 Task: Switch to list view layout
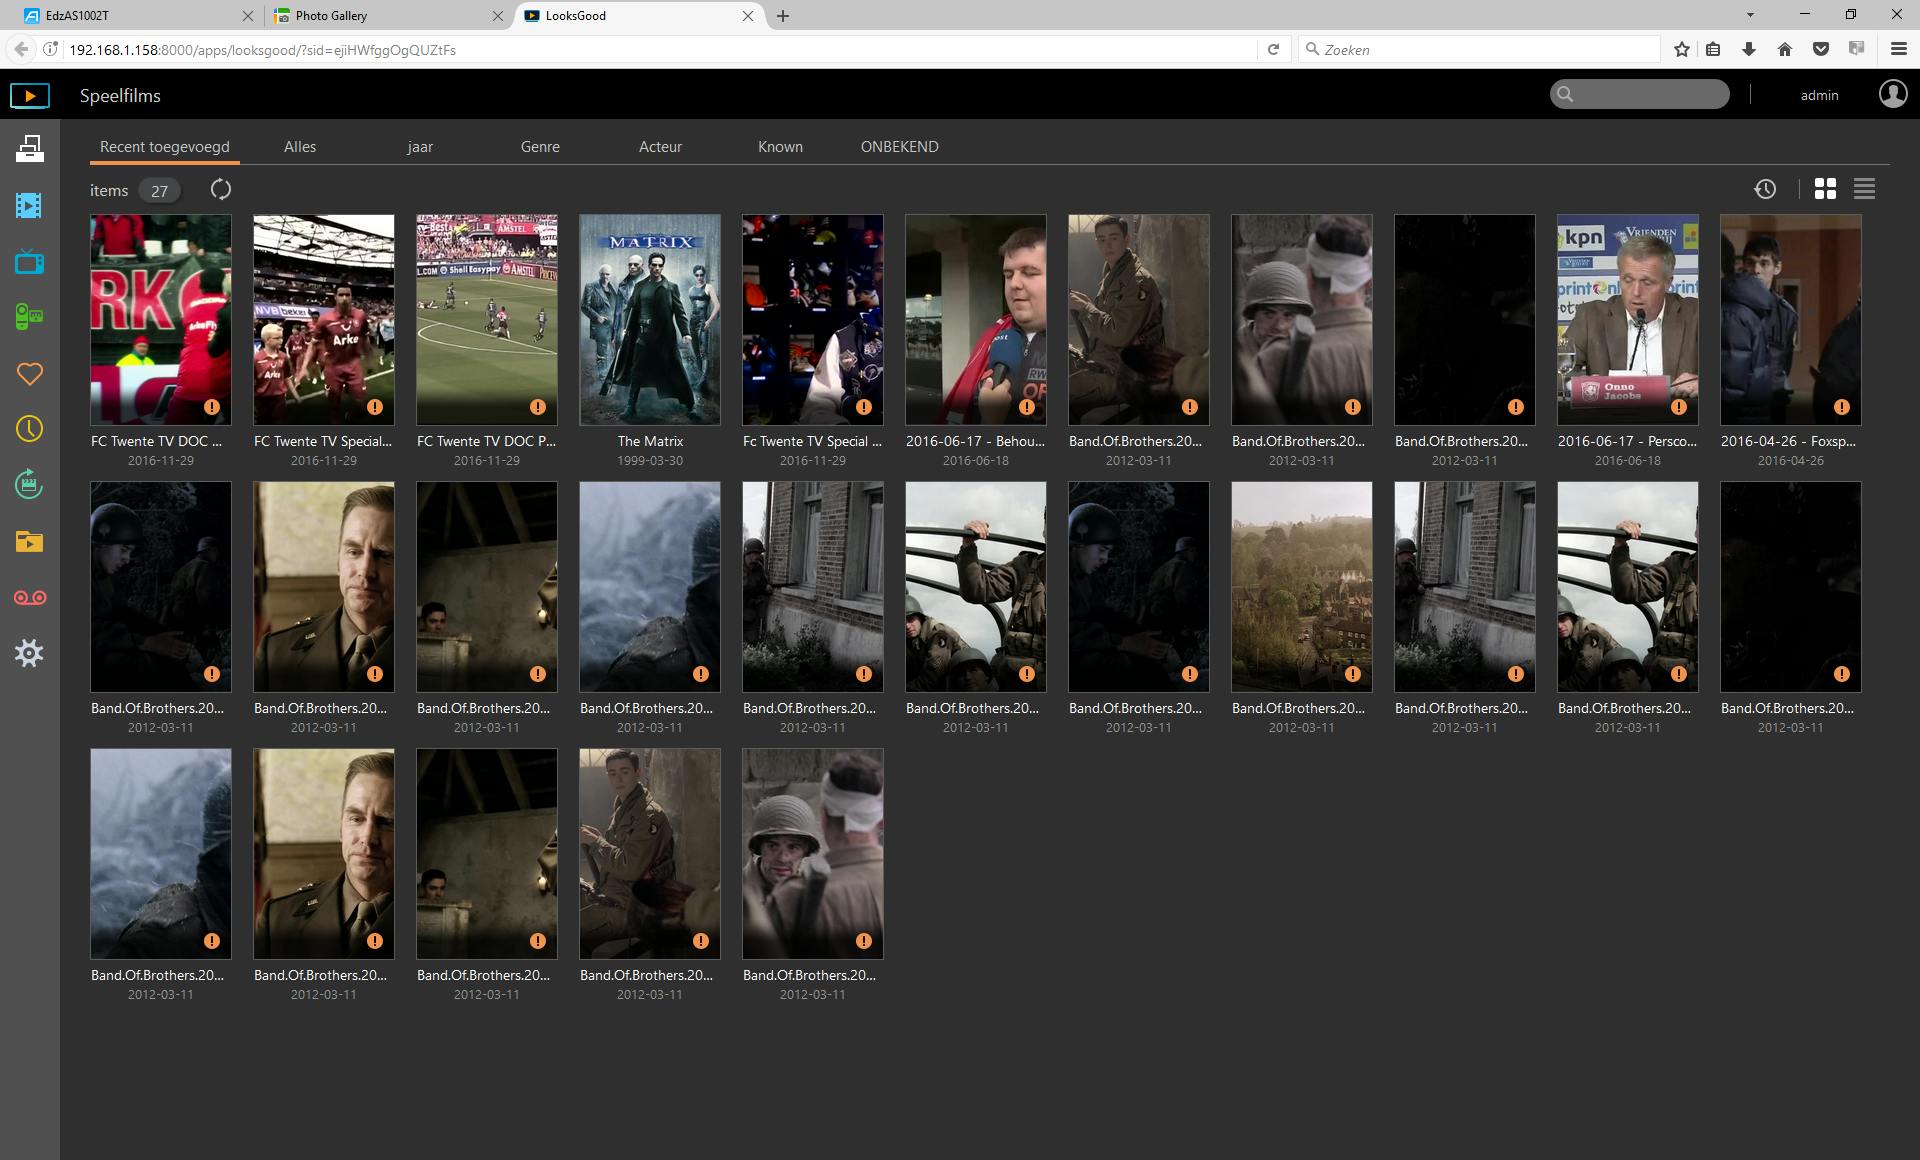(1864, 189)
